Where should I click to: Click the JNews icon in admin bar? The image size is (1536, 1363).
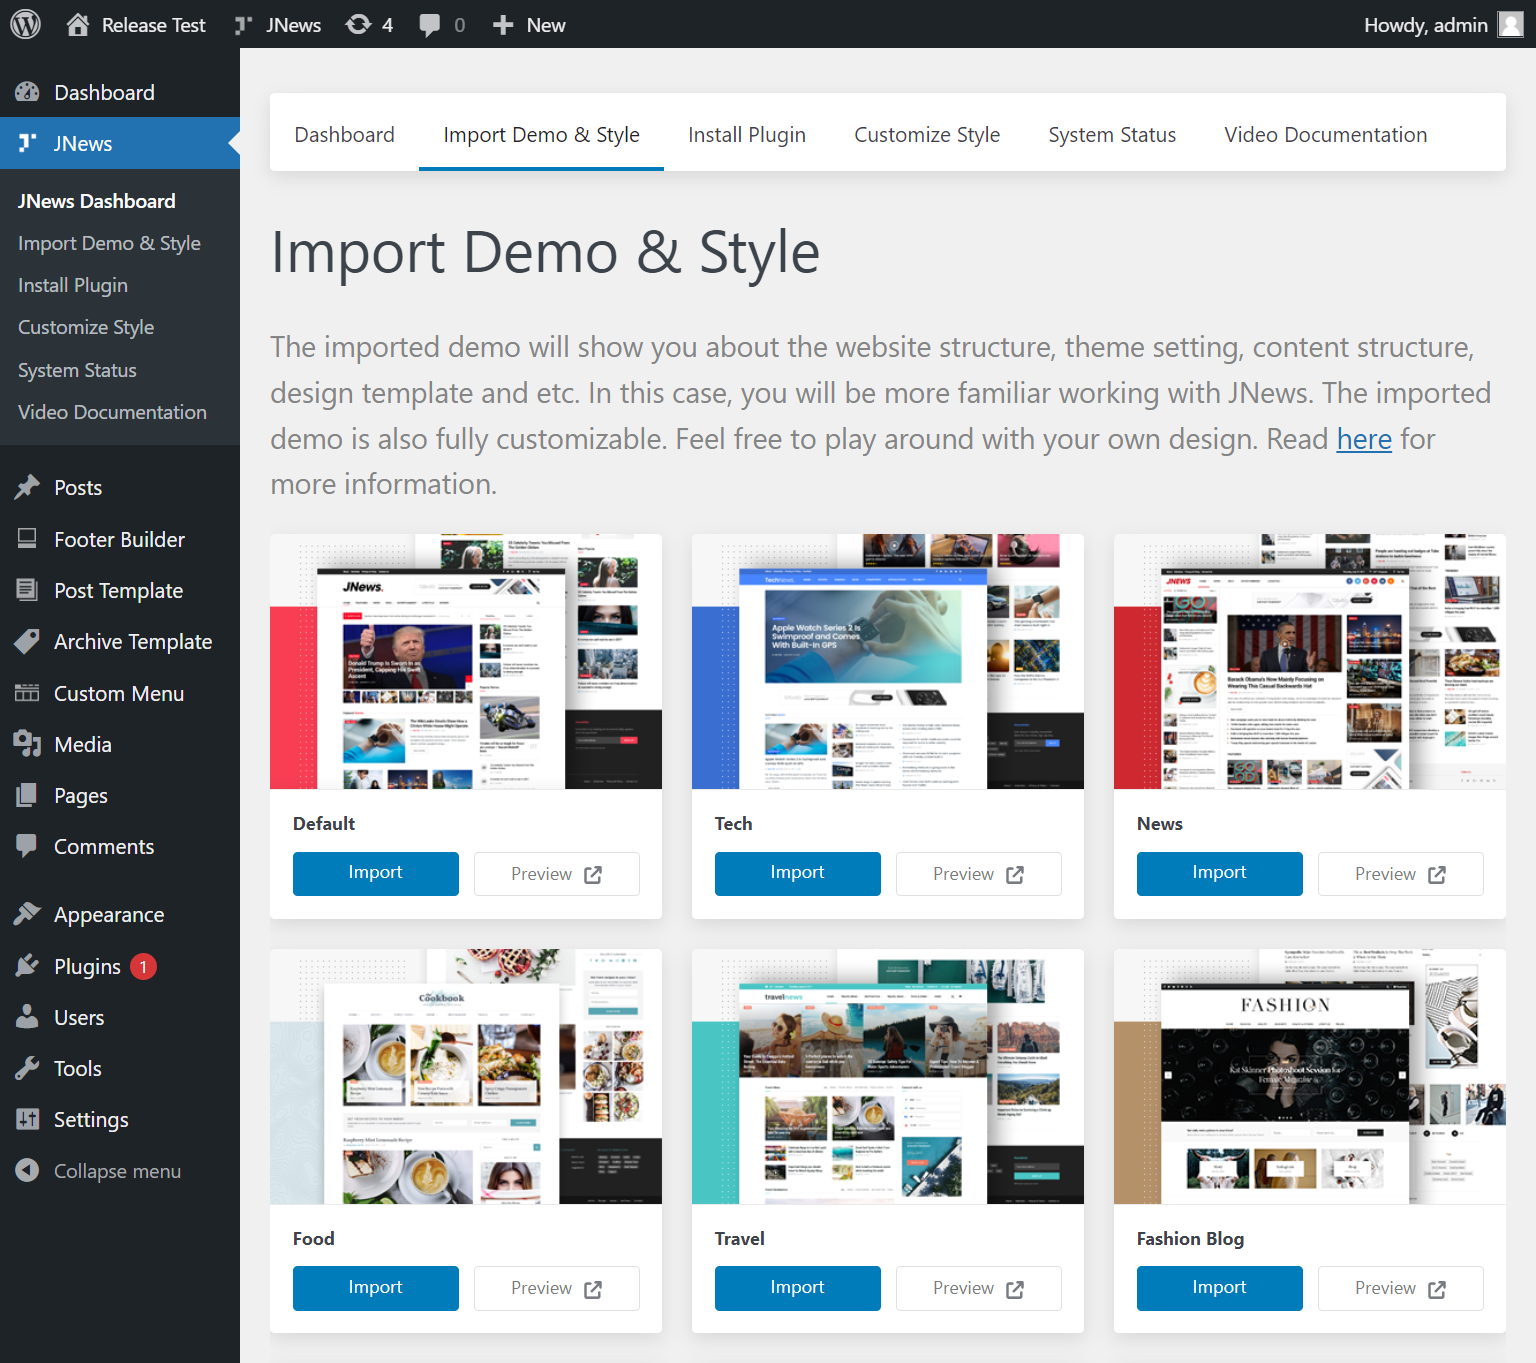(243, 25)
